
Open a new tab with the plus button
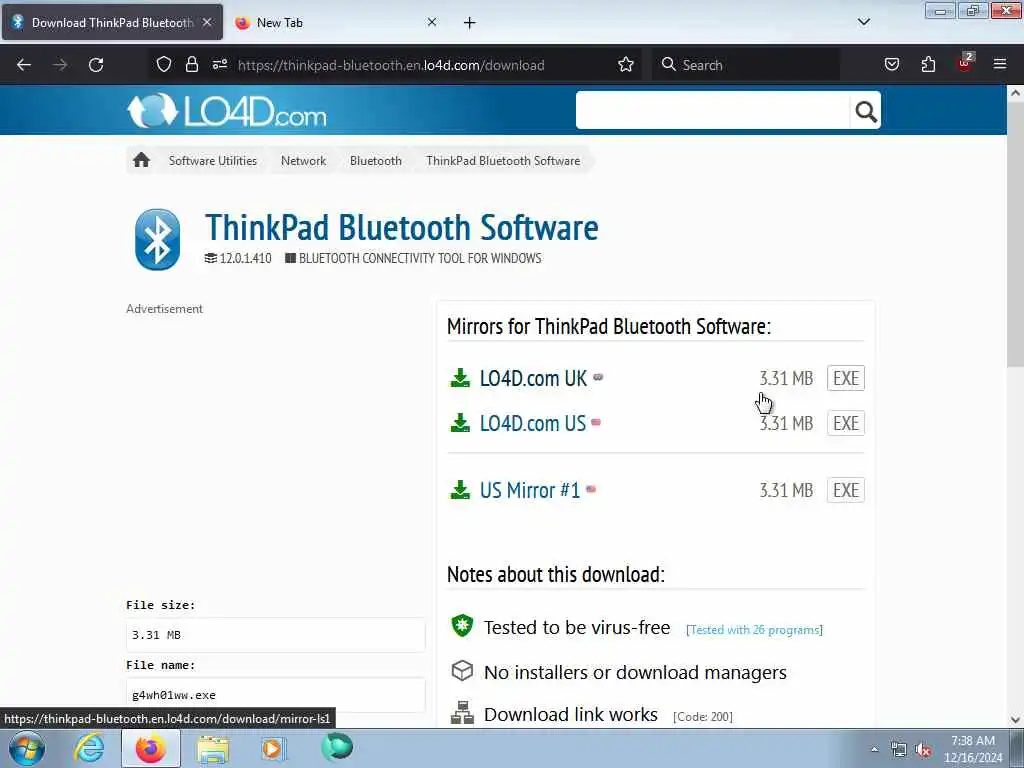470,23
